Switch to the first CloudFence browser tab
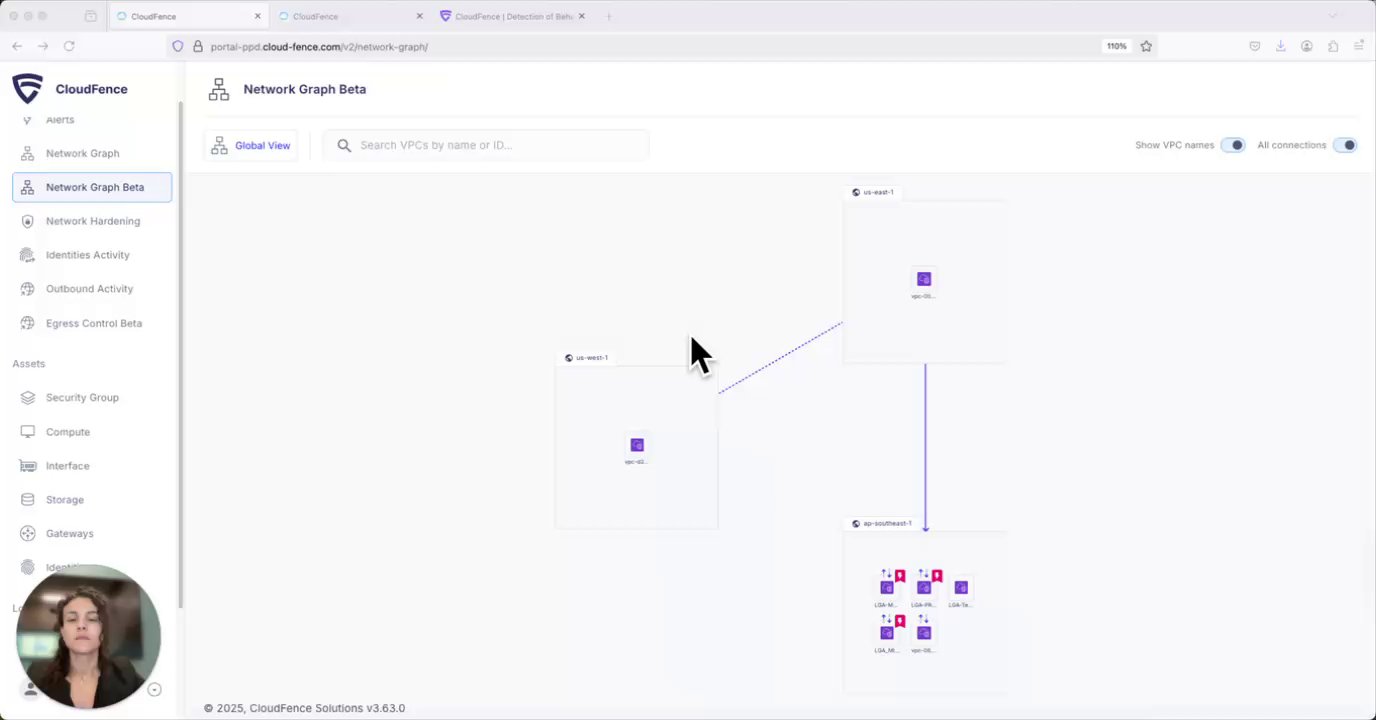1376x720 pixels. (x=187, y=16)
